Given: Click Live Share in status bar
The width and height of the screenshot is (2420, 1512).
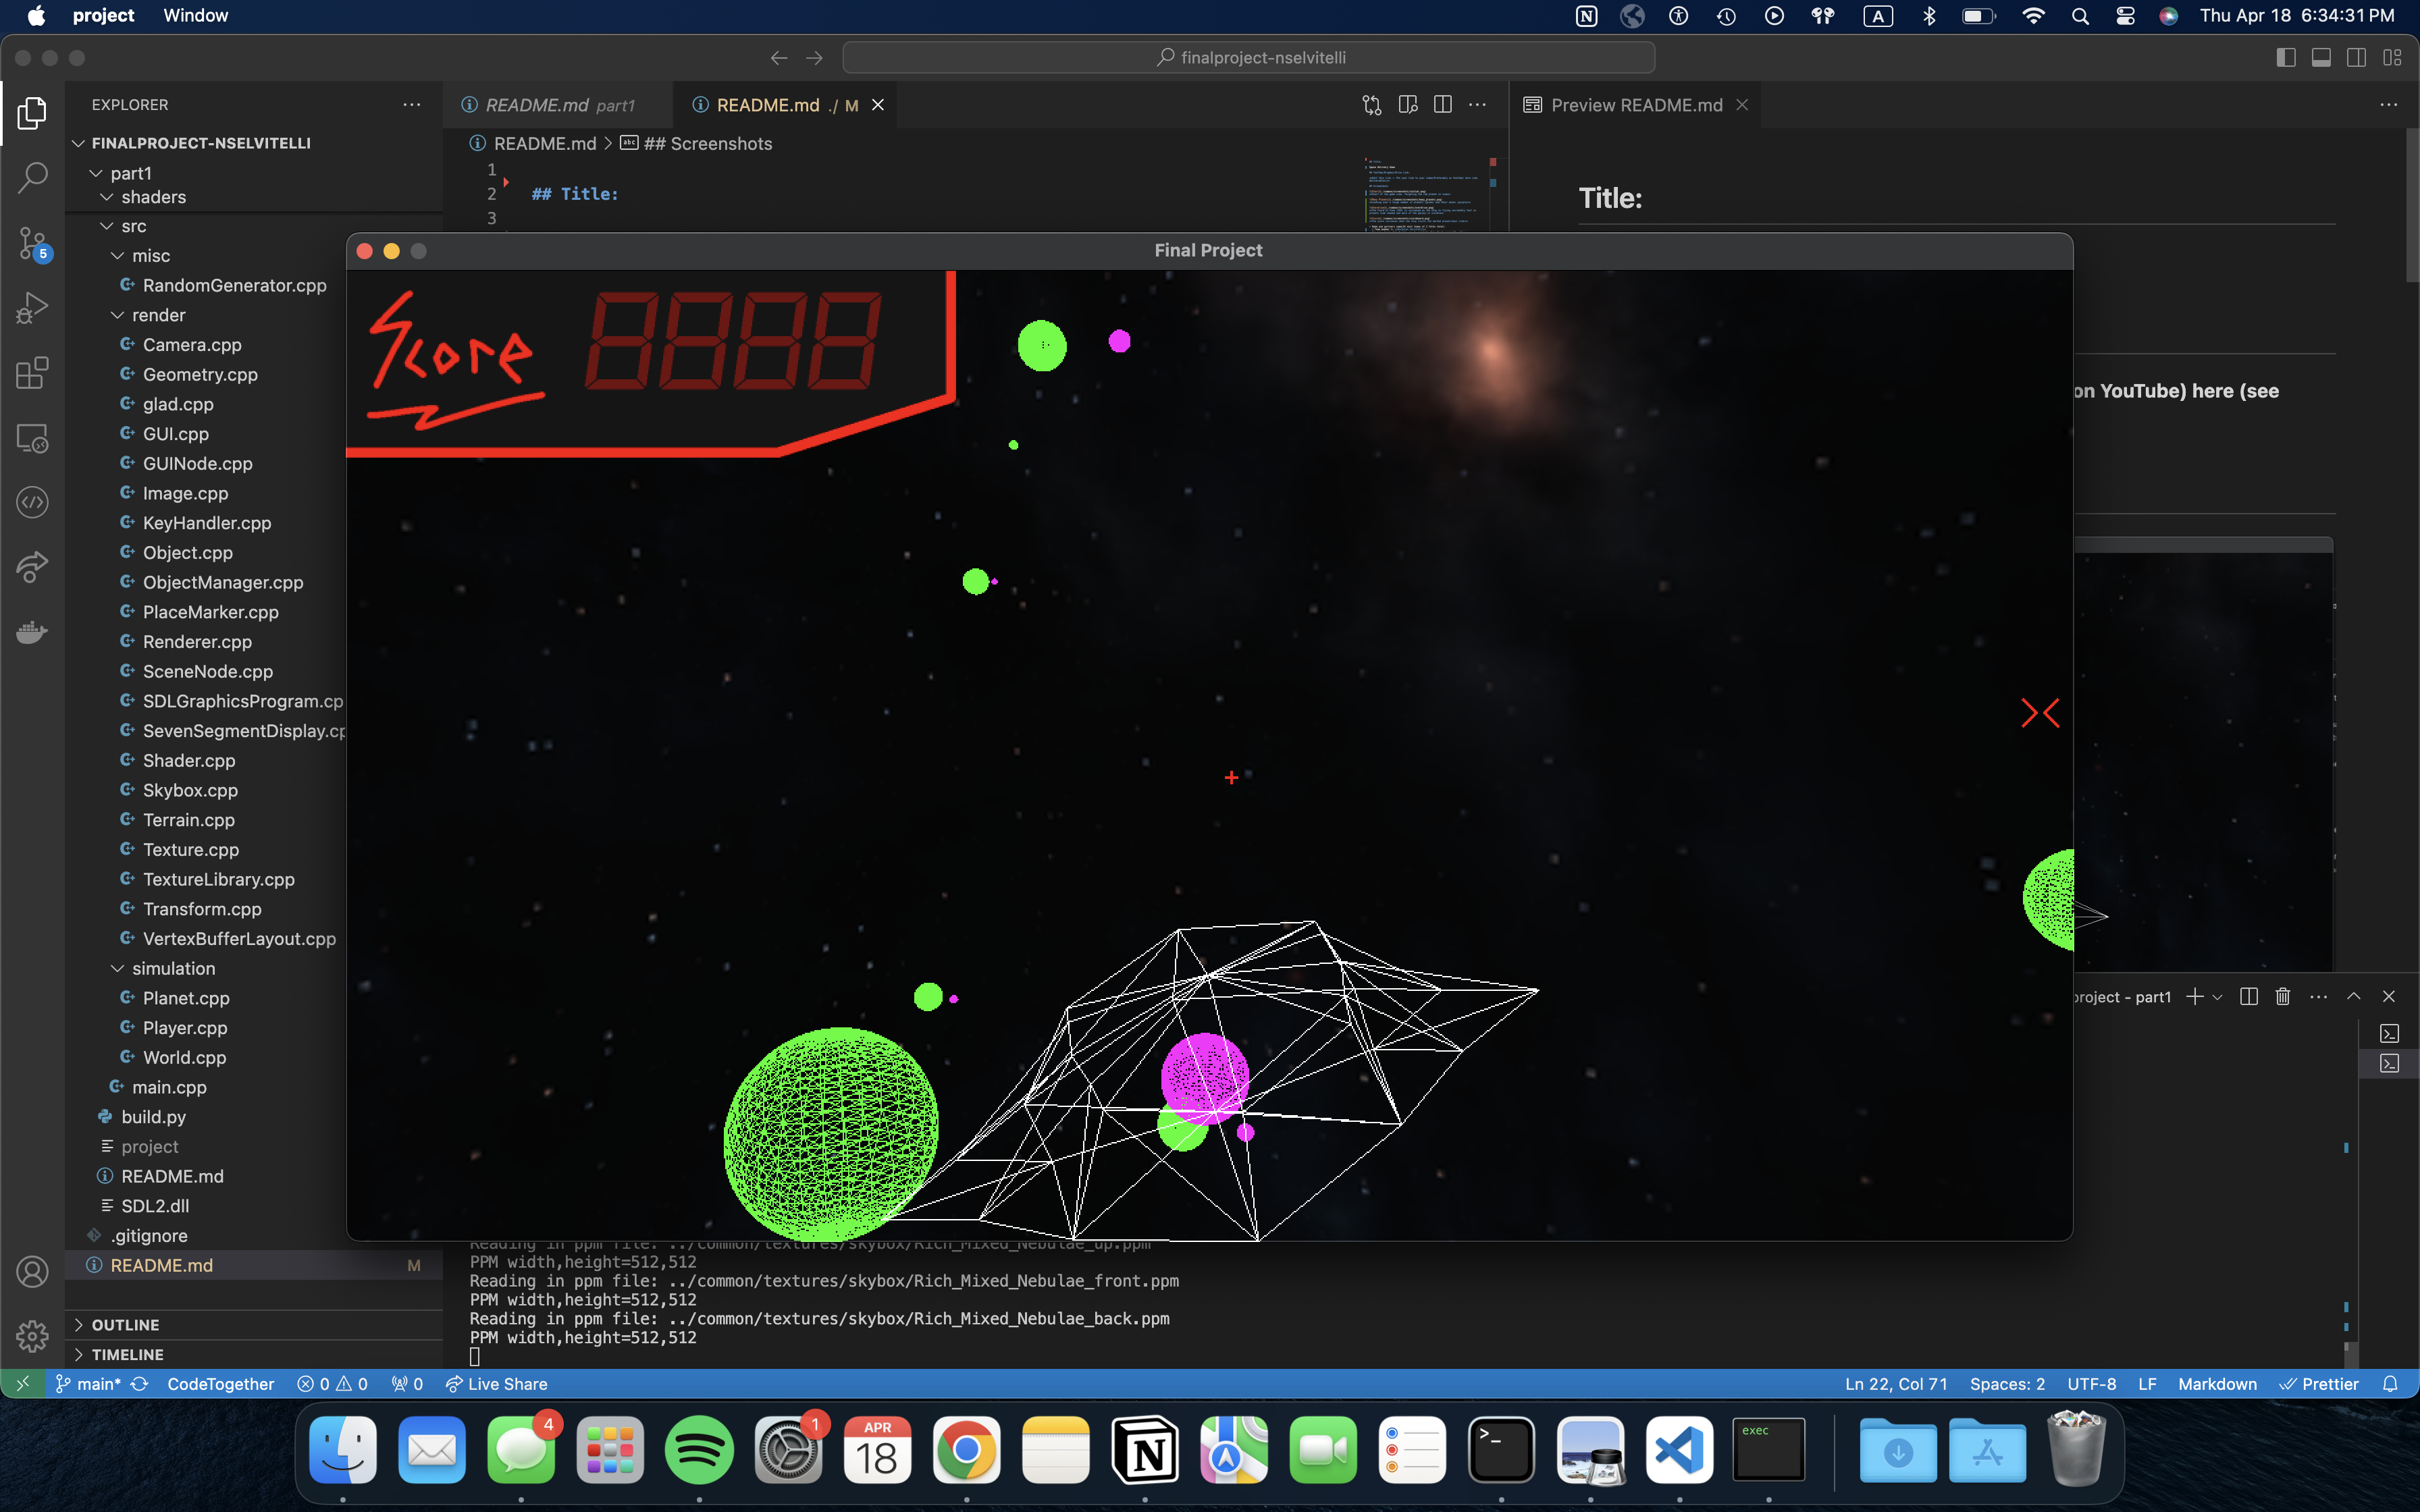Looking at the screenshot, I should pos(497,1384).
